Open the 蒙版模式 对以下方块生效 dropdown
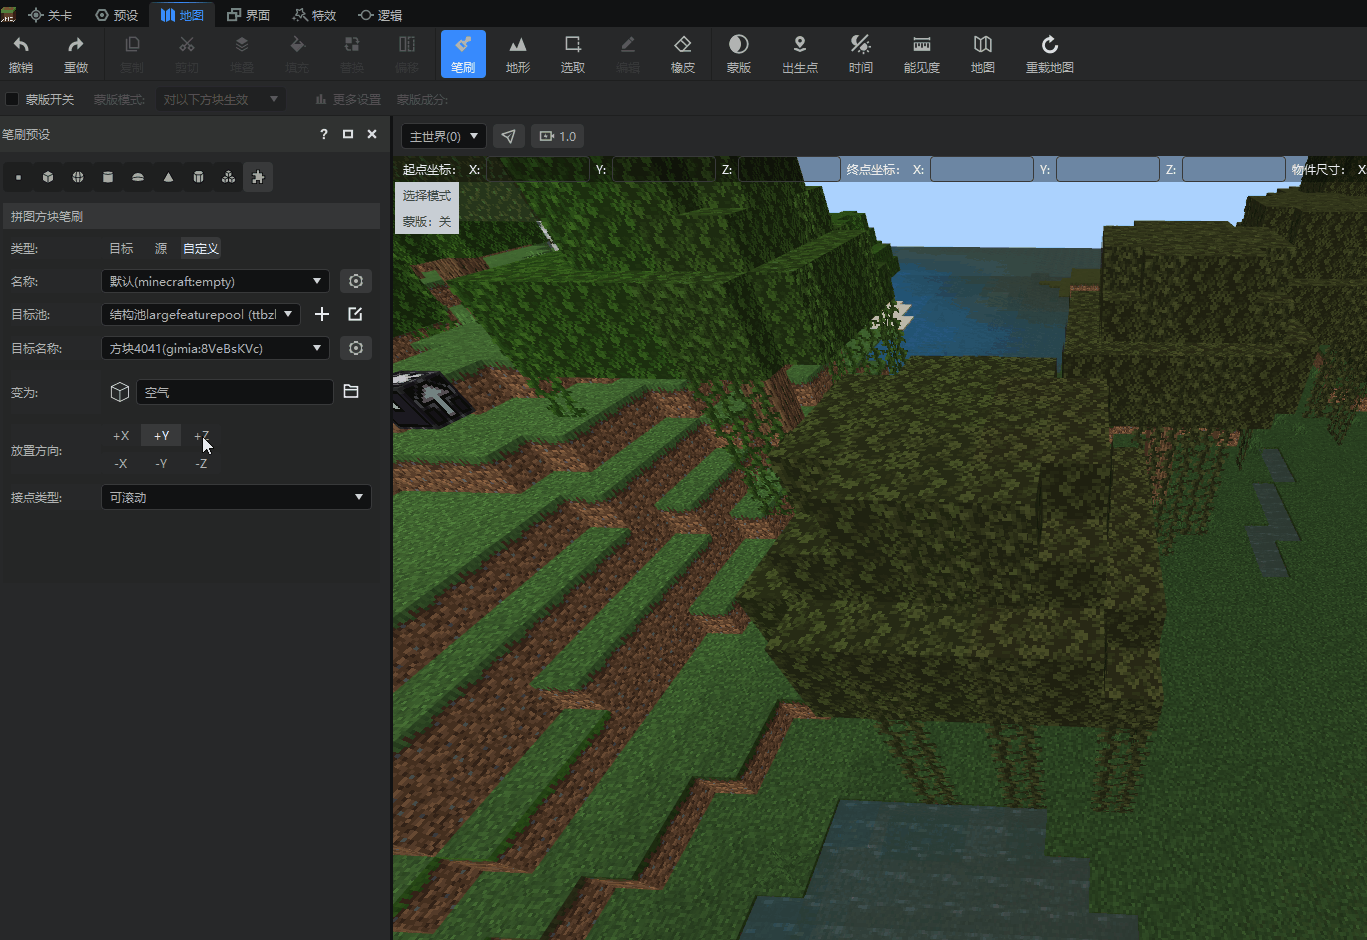Viewport: 1367px width, 940px height. click(x=220, y=99)
